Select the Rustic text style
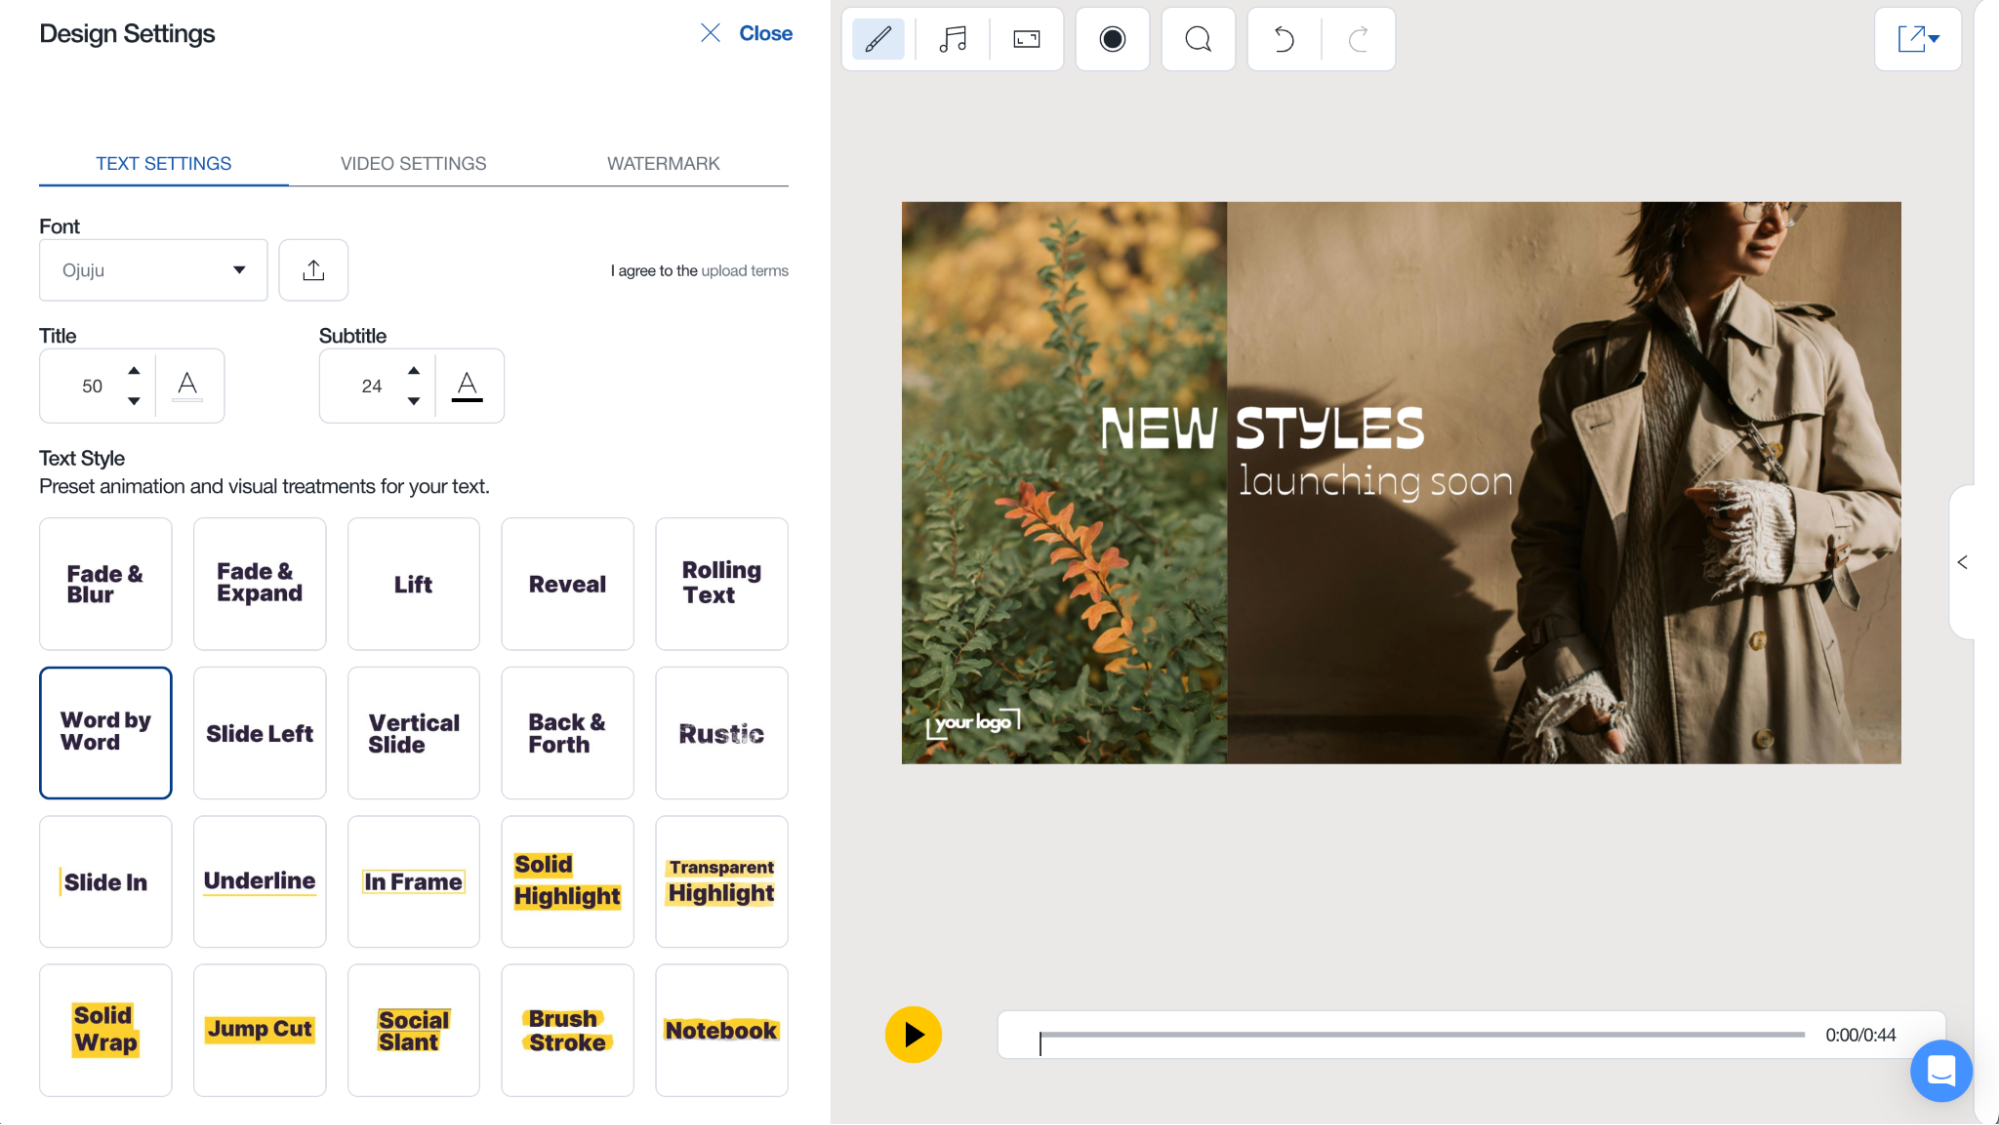This screenshot has width=1999, height=1125. coord(721,733)
